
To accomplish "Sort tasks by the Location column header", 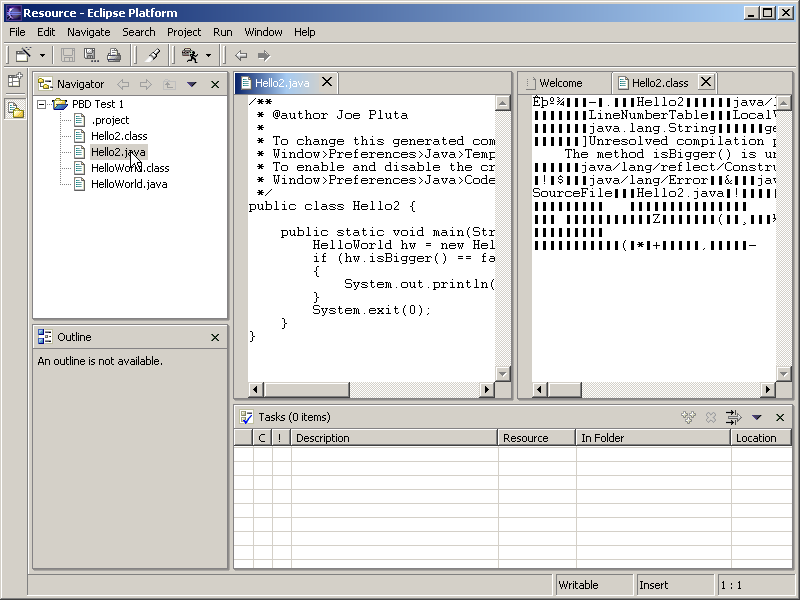I will 762,438.
